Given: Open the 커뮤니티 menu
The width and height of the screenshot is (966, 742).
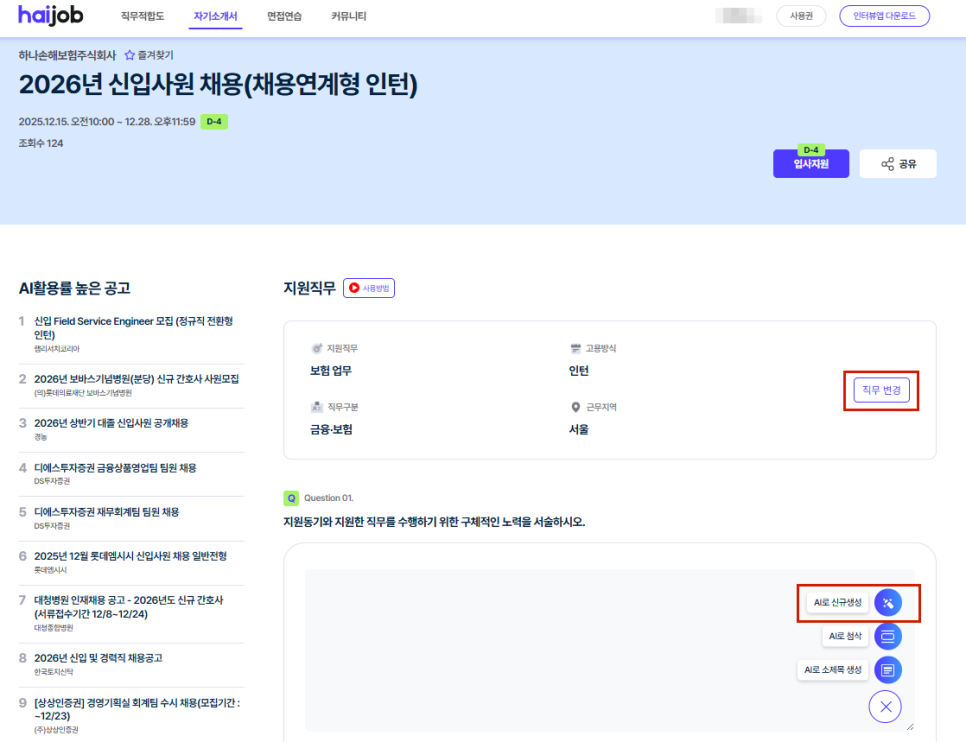Looking at the screenshot, I should coord(348,16).
